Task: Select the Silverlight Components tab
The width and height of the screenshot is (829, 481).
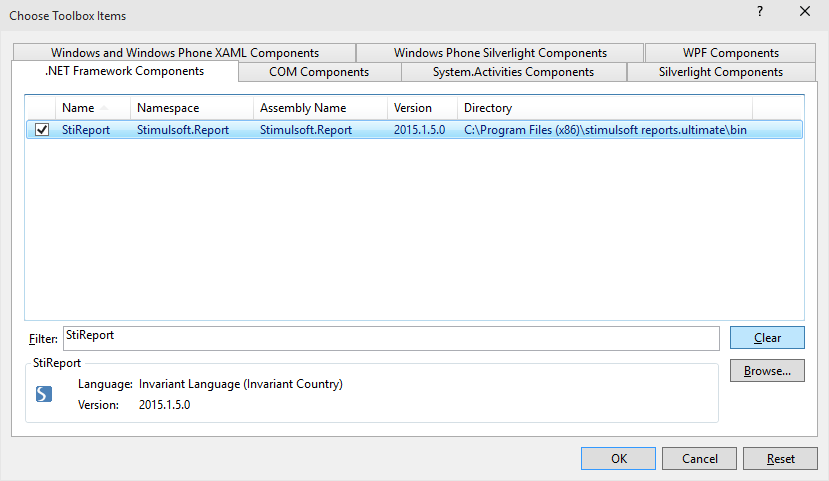Action: tap(720, 72)
